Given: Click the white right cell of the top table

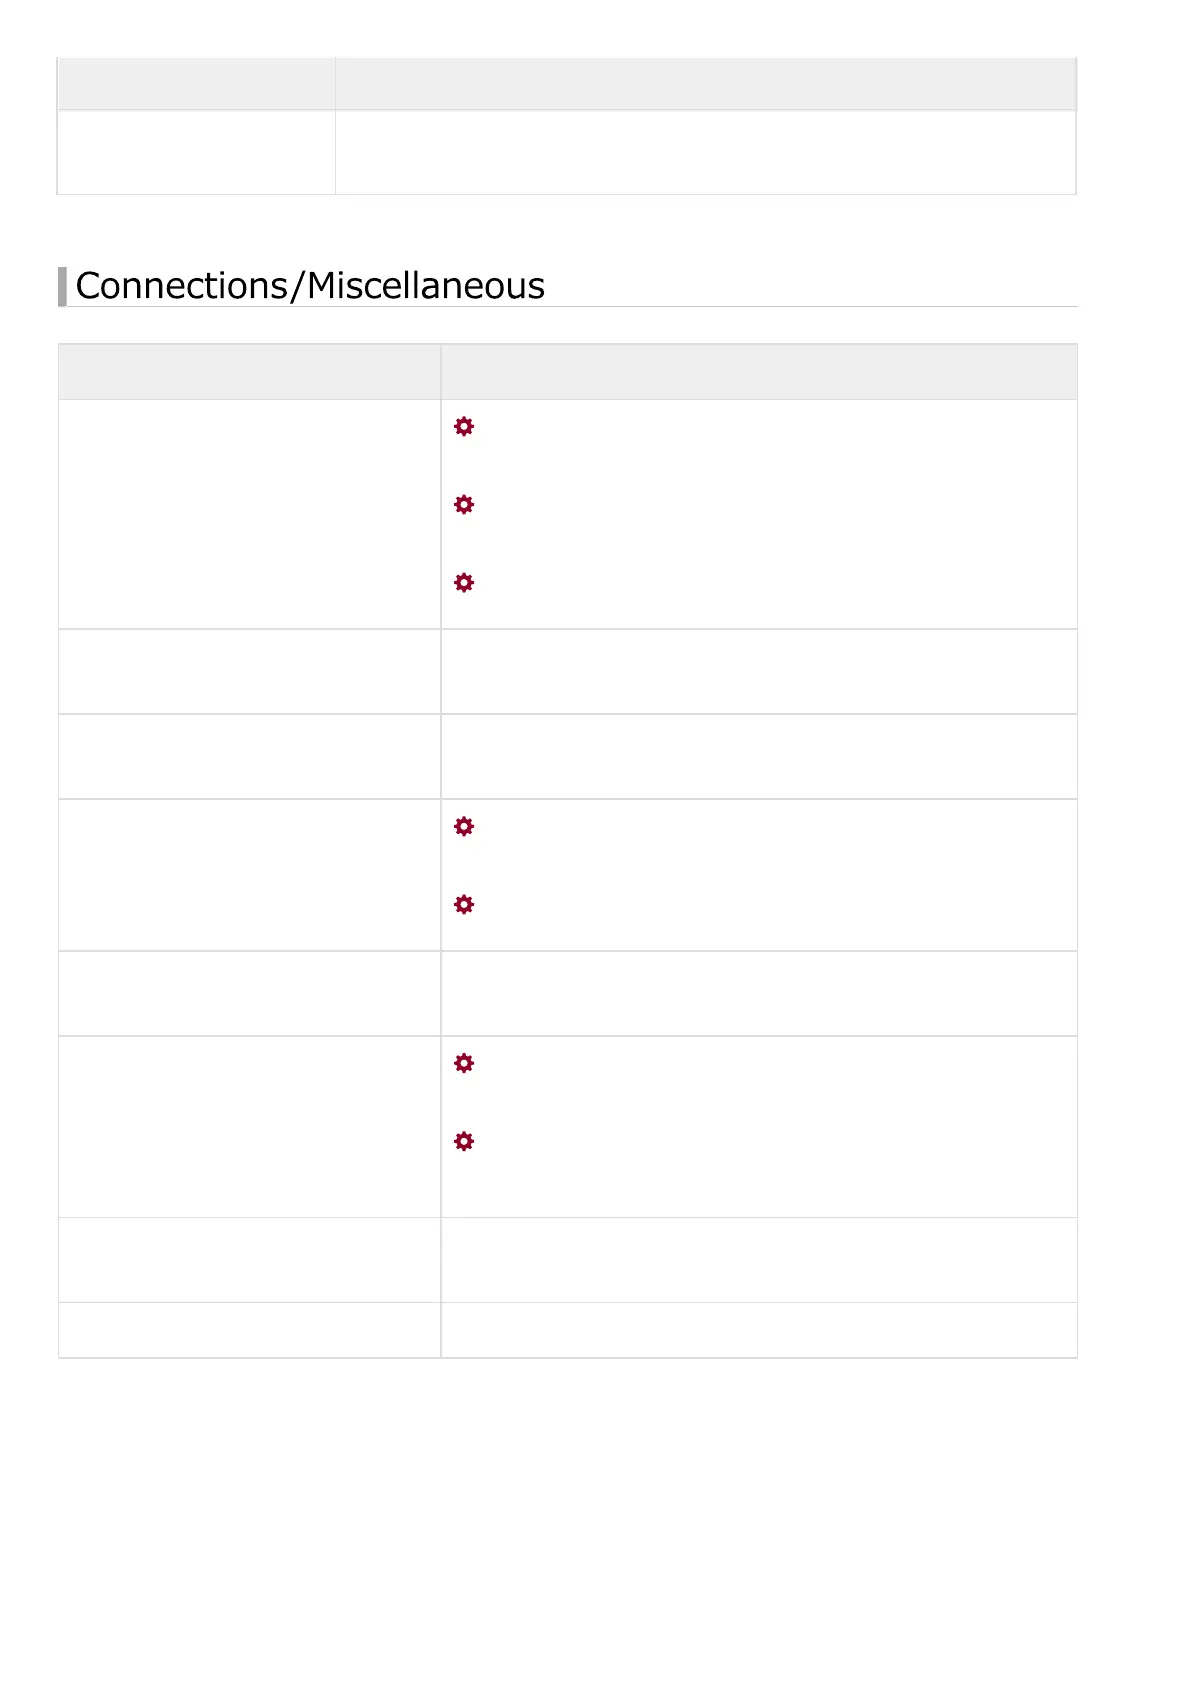Looking at the screenshot, I should (x=705, y=152).
